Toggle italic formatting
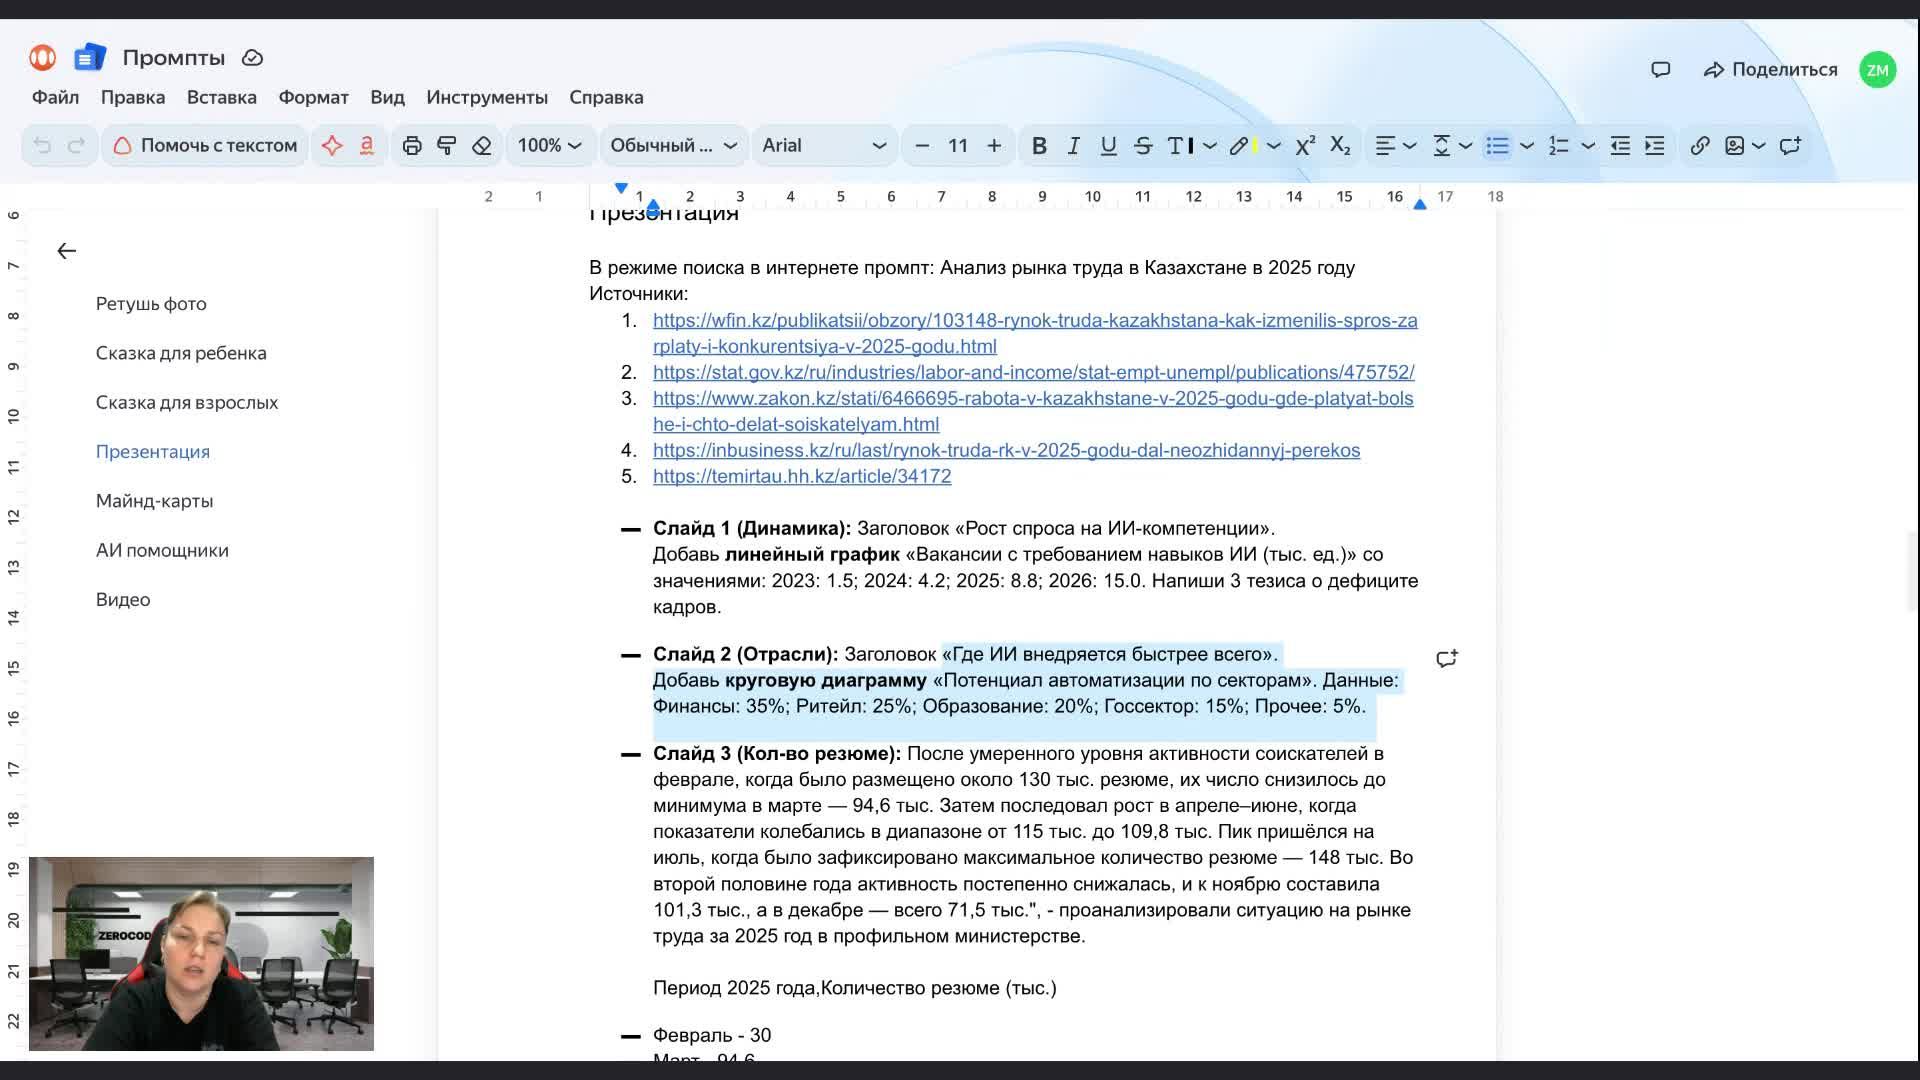 pos(1073,146)
